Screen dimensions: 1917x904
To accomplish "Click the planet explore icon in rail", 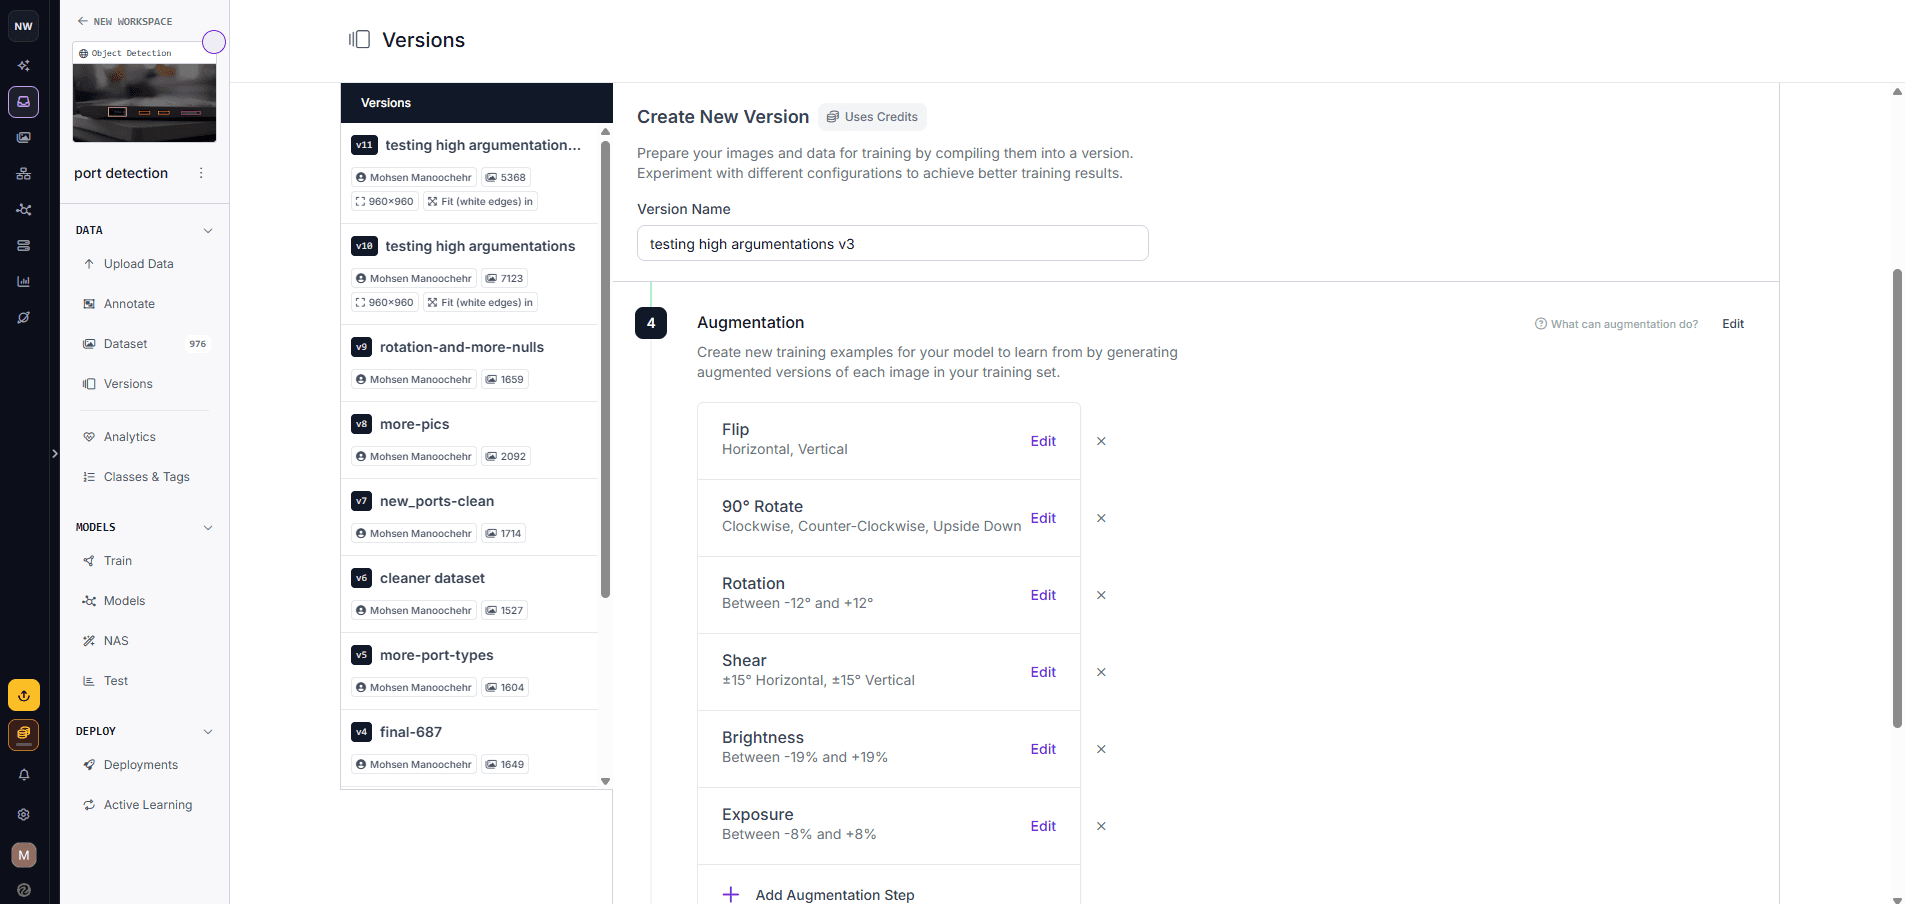I will [23, 318].
